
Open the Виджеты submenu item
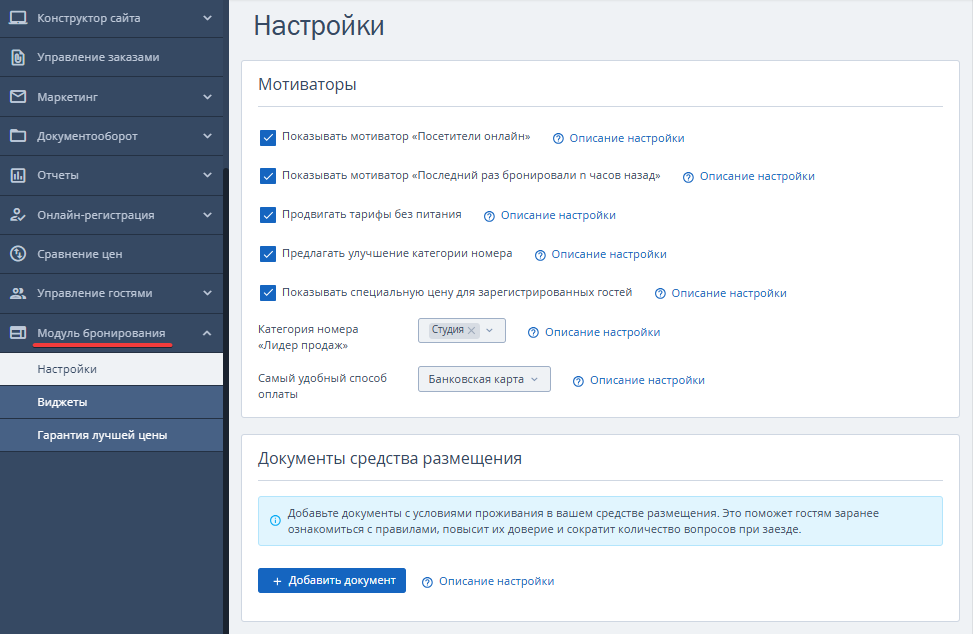[62, 402]
